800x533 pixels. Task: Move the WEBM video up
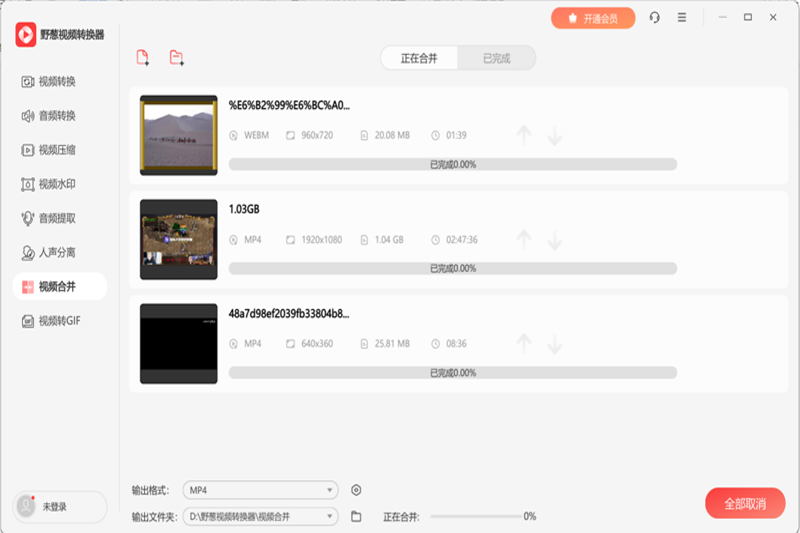click(522, 135)
